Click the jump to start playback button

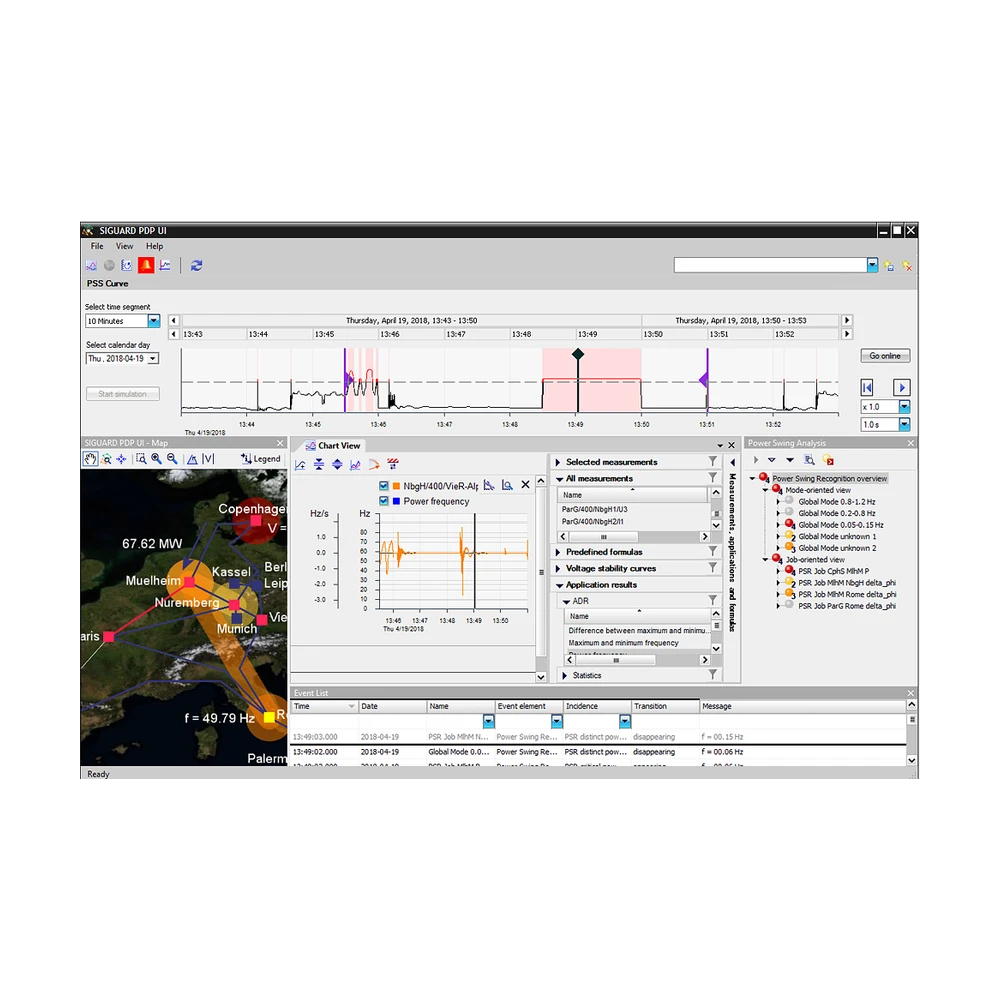867,387
